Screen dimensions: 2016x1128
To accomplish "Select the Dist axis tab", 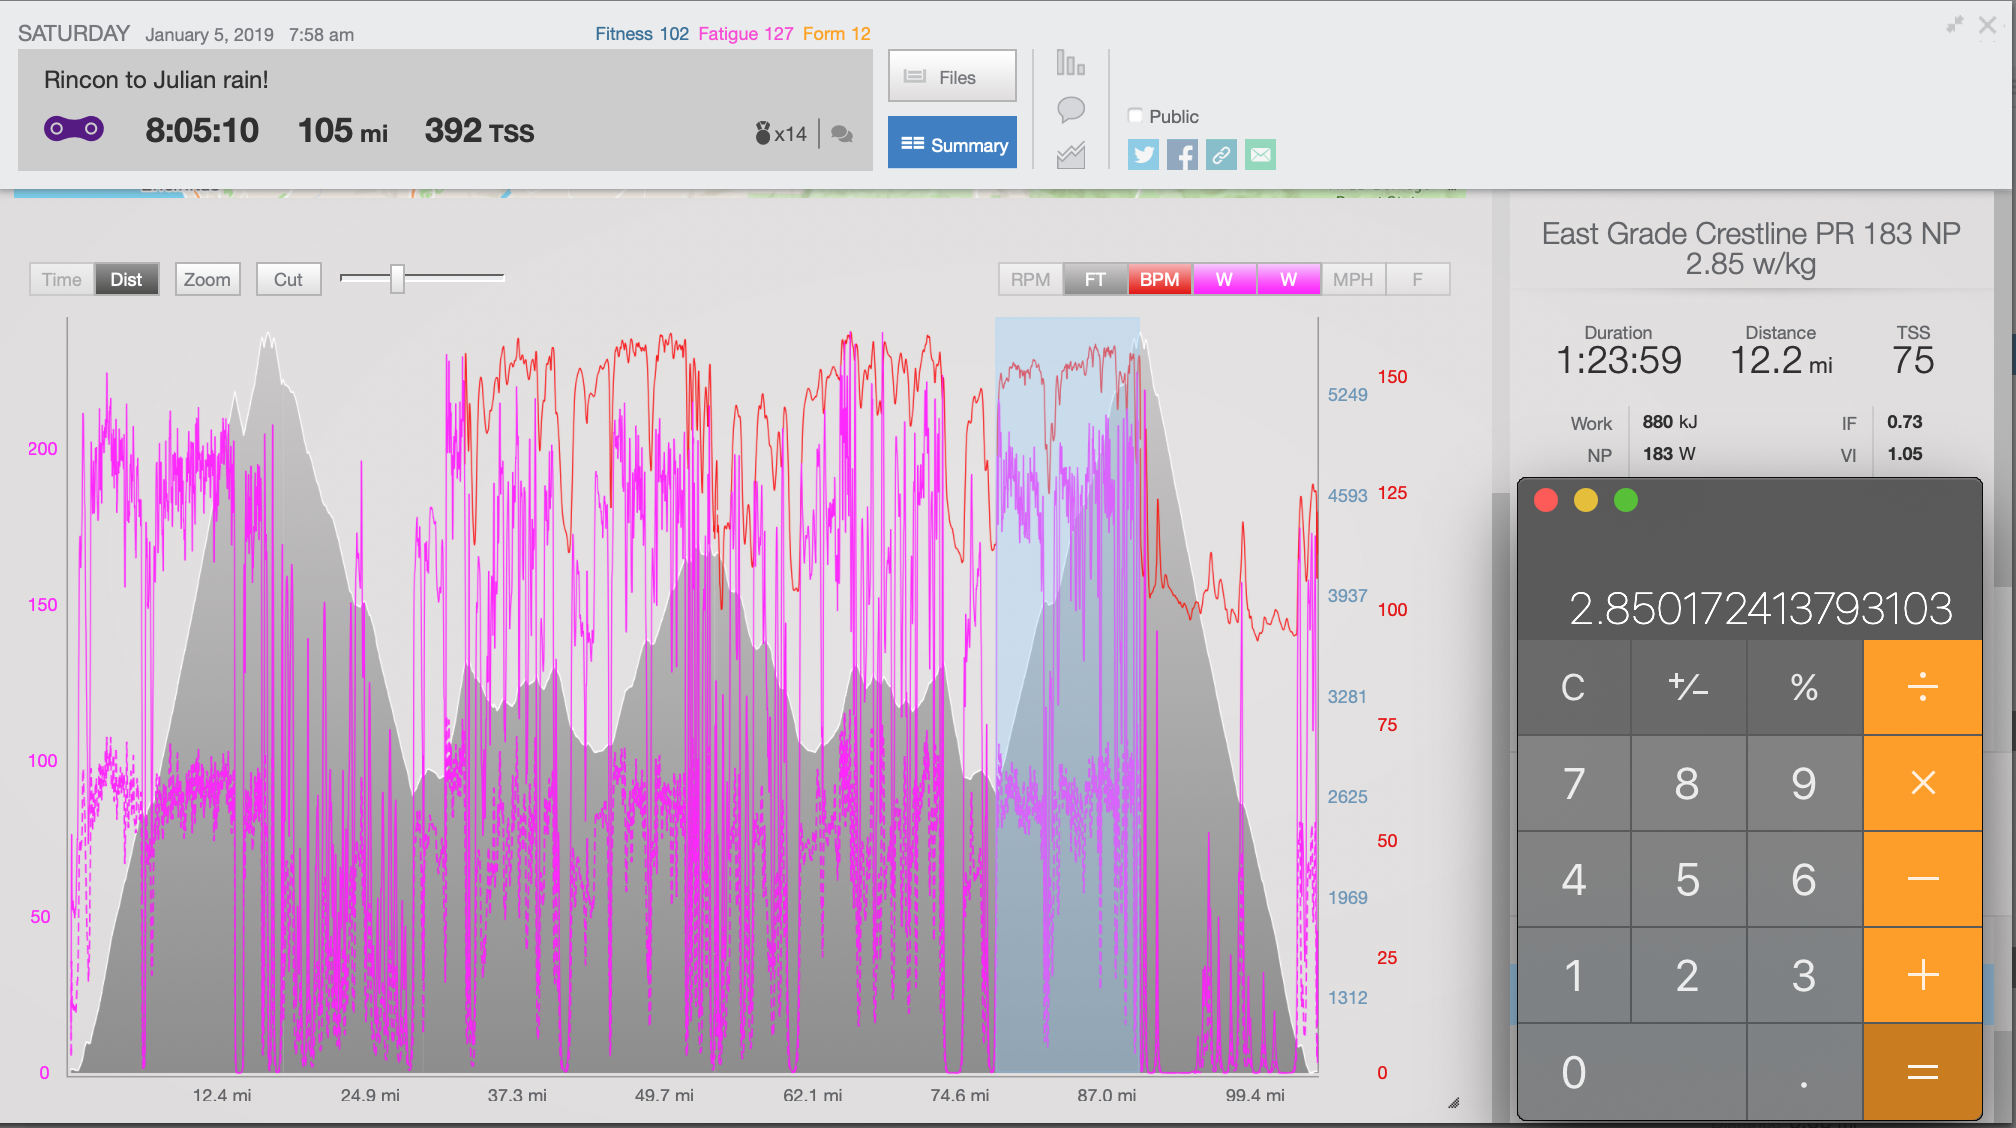I will 126,280.
